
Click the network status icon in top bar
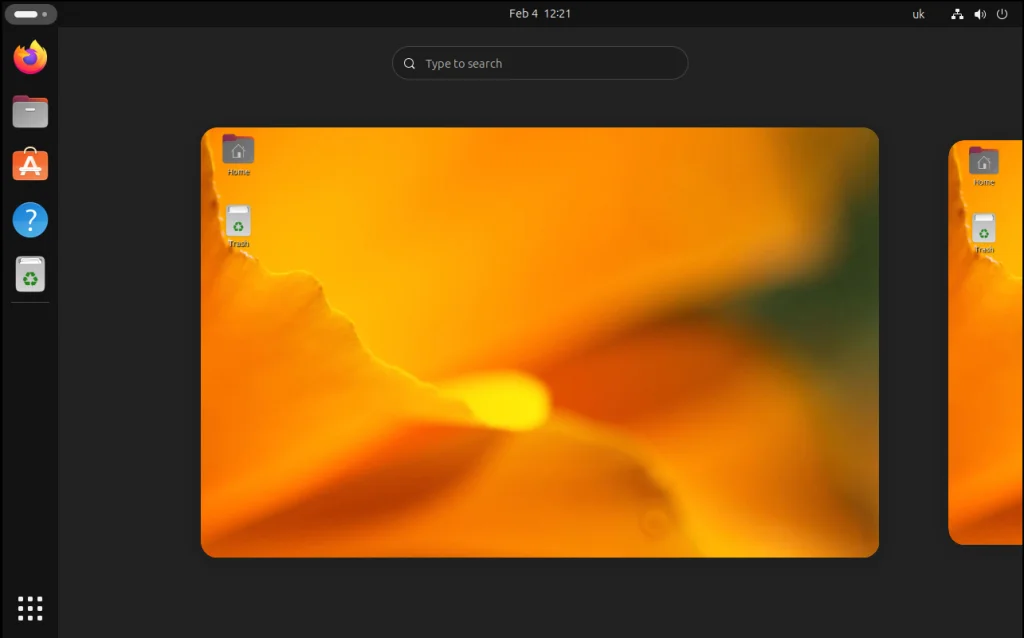(x=957, y=14)
